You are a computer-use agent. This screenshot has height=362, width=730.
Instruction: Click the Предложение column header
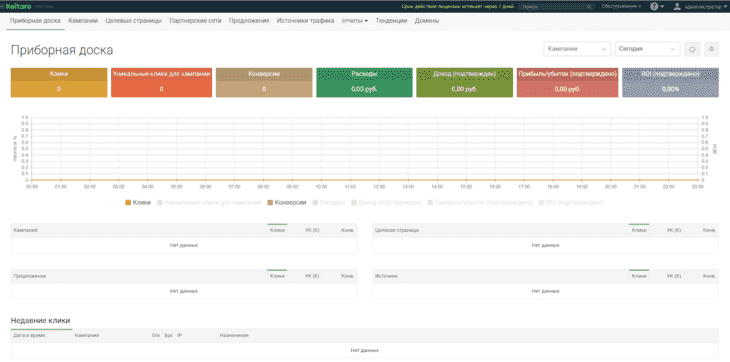30,276
